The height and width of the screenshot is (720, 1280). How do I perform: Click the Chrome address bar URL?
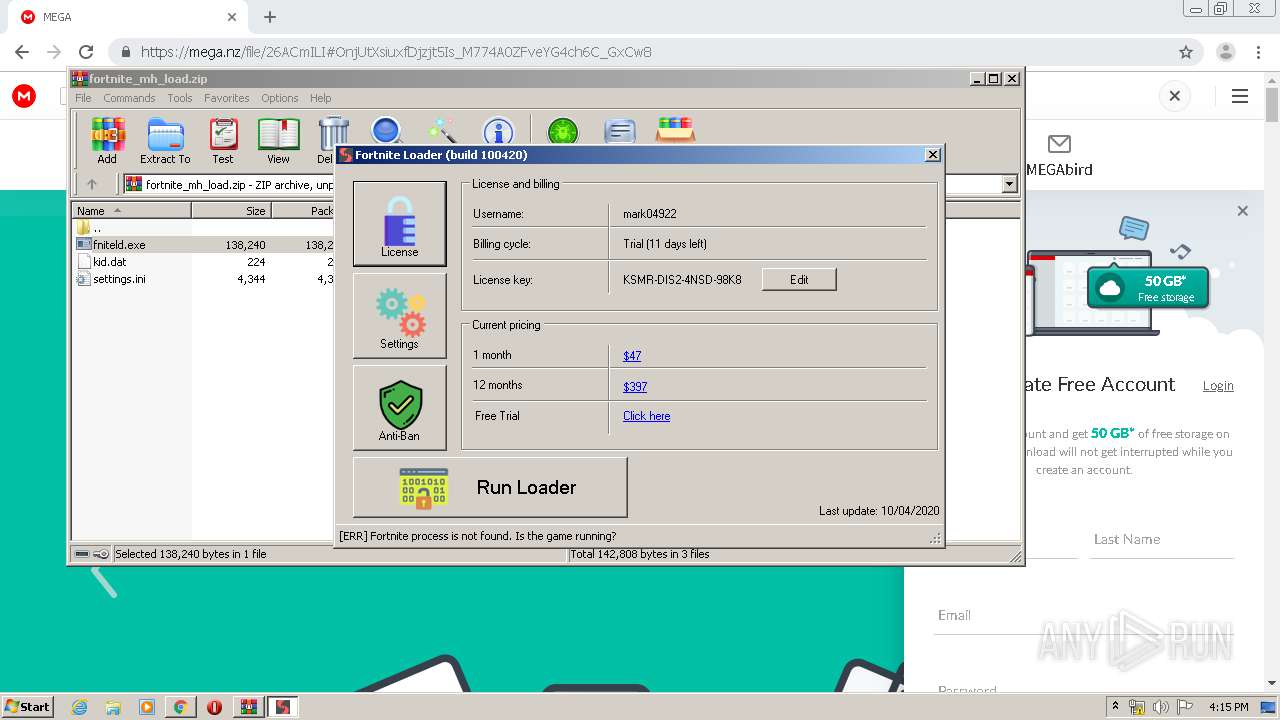click(396, 52)
